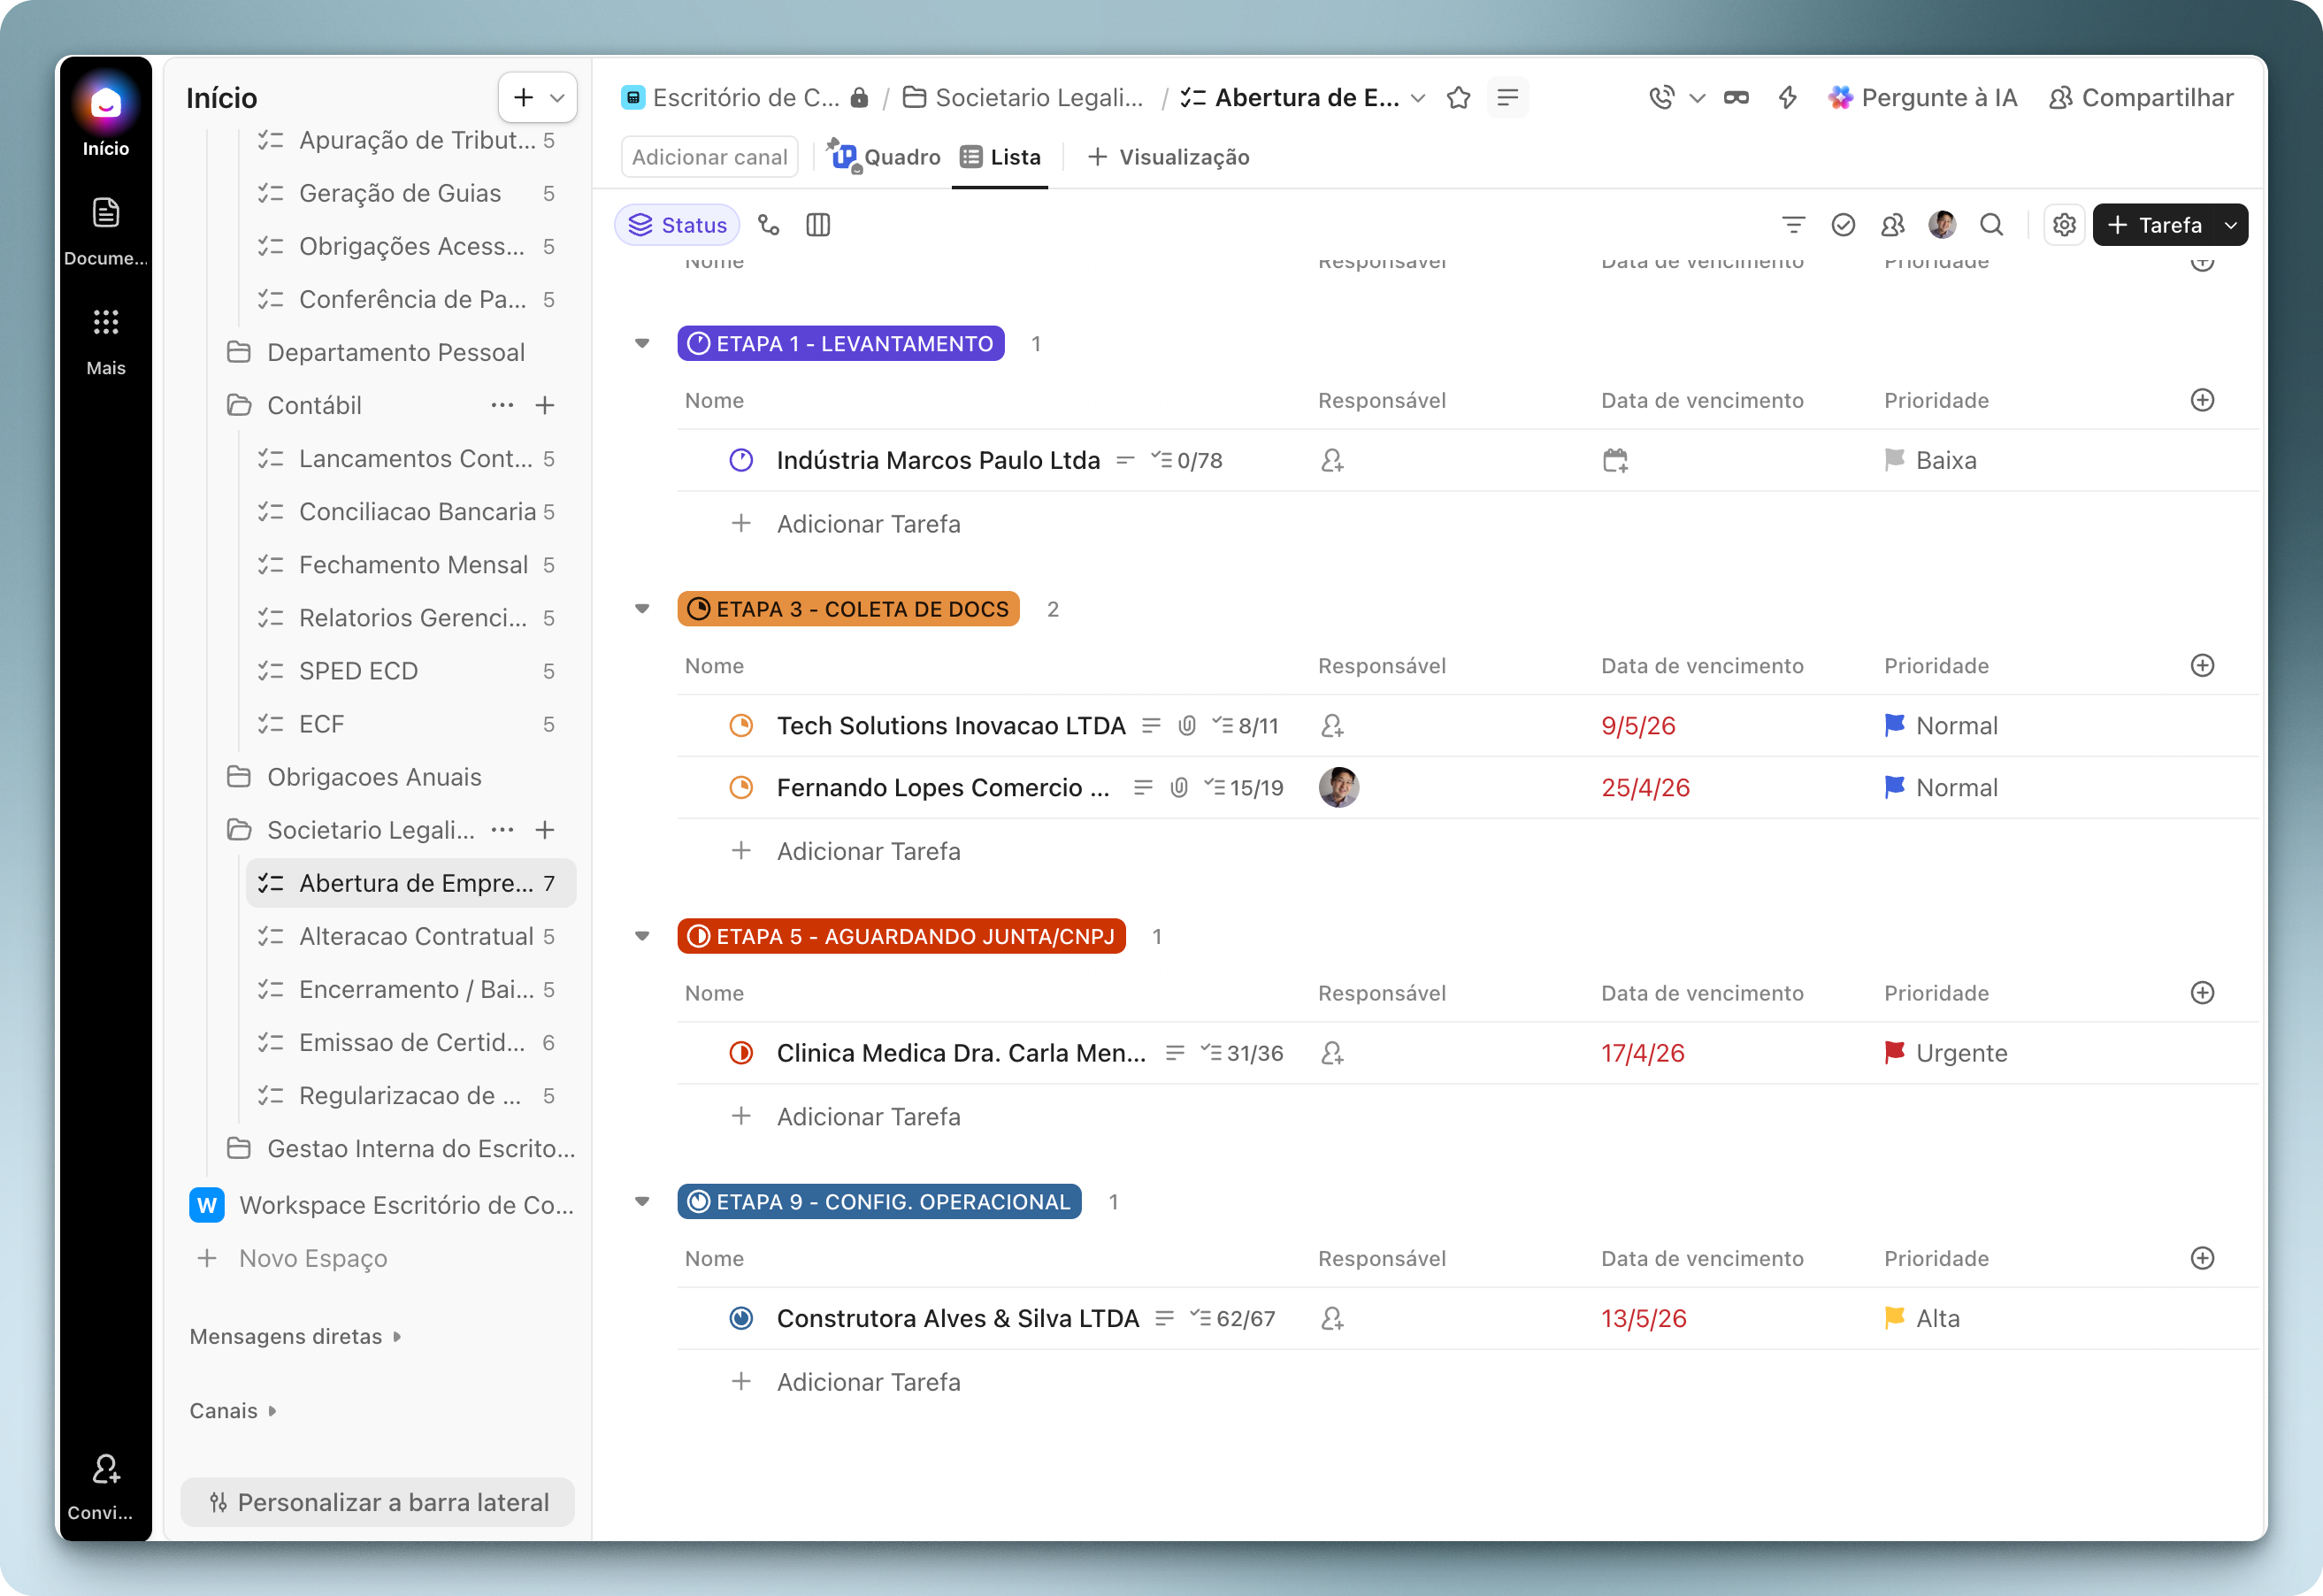Open attachment icon on Fernando Lopes Comercio row
This screenshot has height=1596, width=2323.
[x=1180, y=788]
